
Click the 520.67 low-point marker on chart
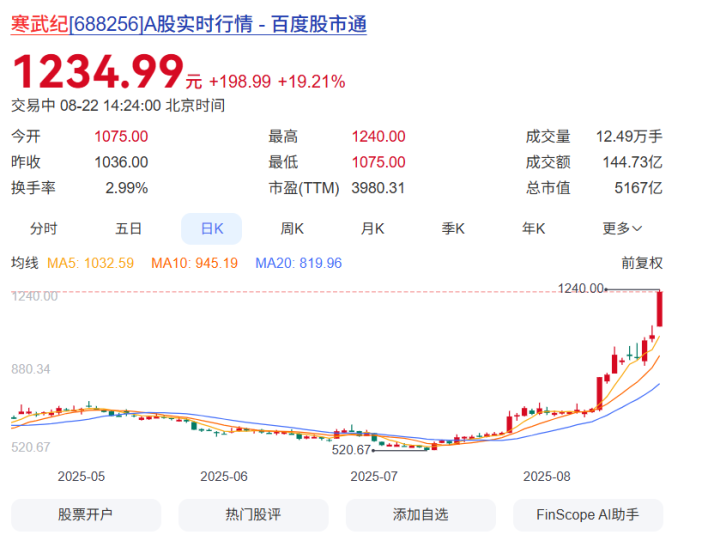351,450
